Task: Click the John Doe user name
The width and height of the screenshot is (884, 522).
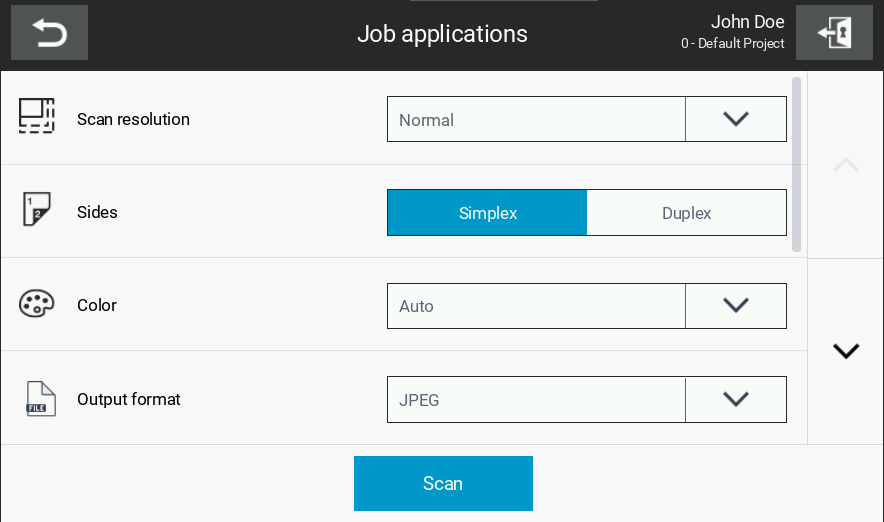Action: tap(747, 22)
